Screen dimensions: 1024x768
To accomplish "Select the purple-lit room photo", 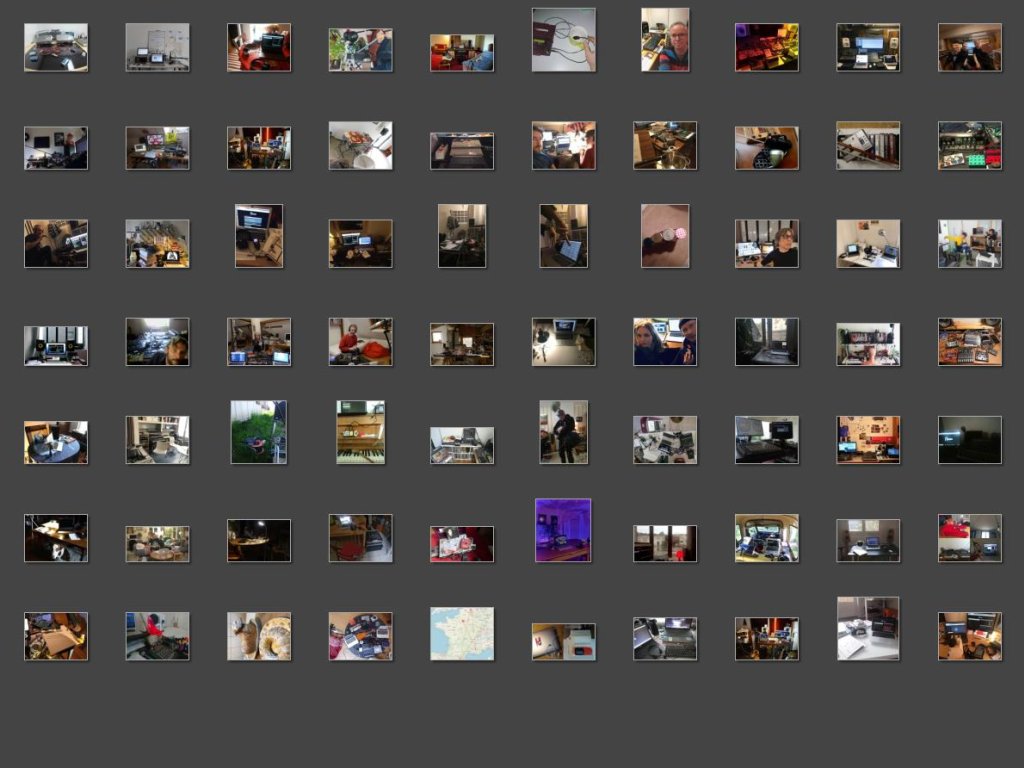I will 563,530.
